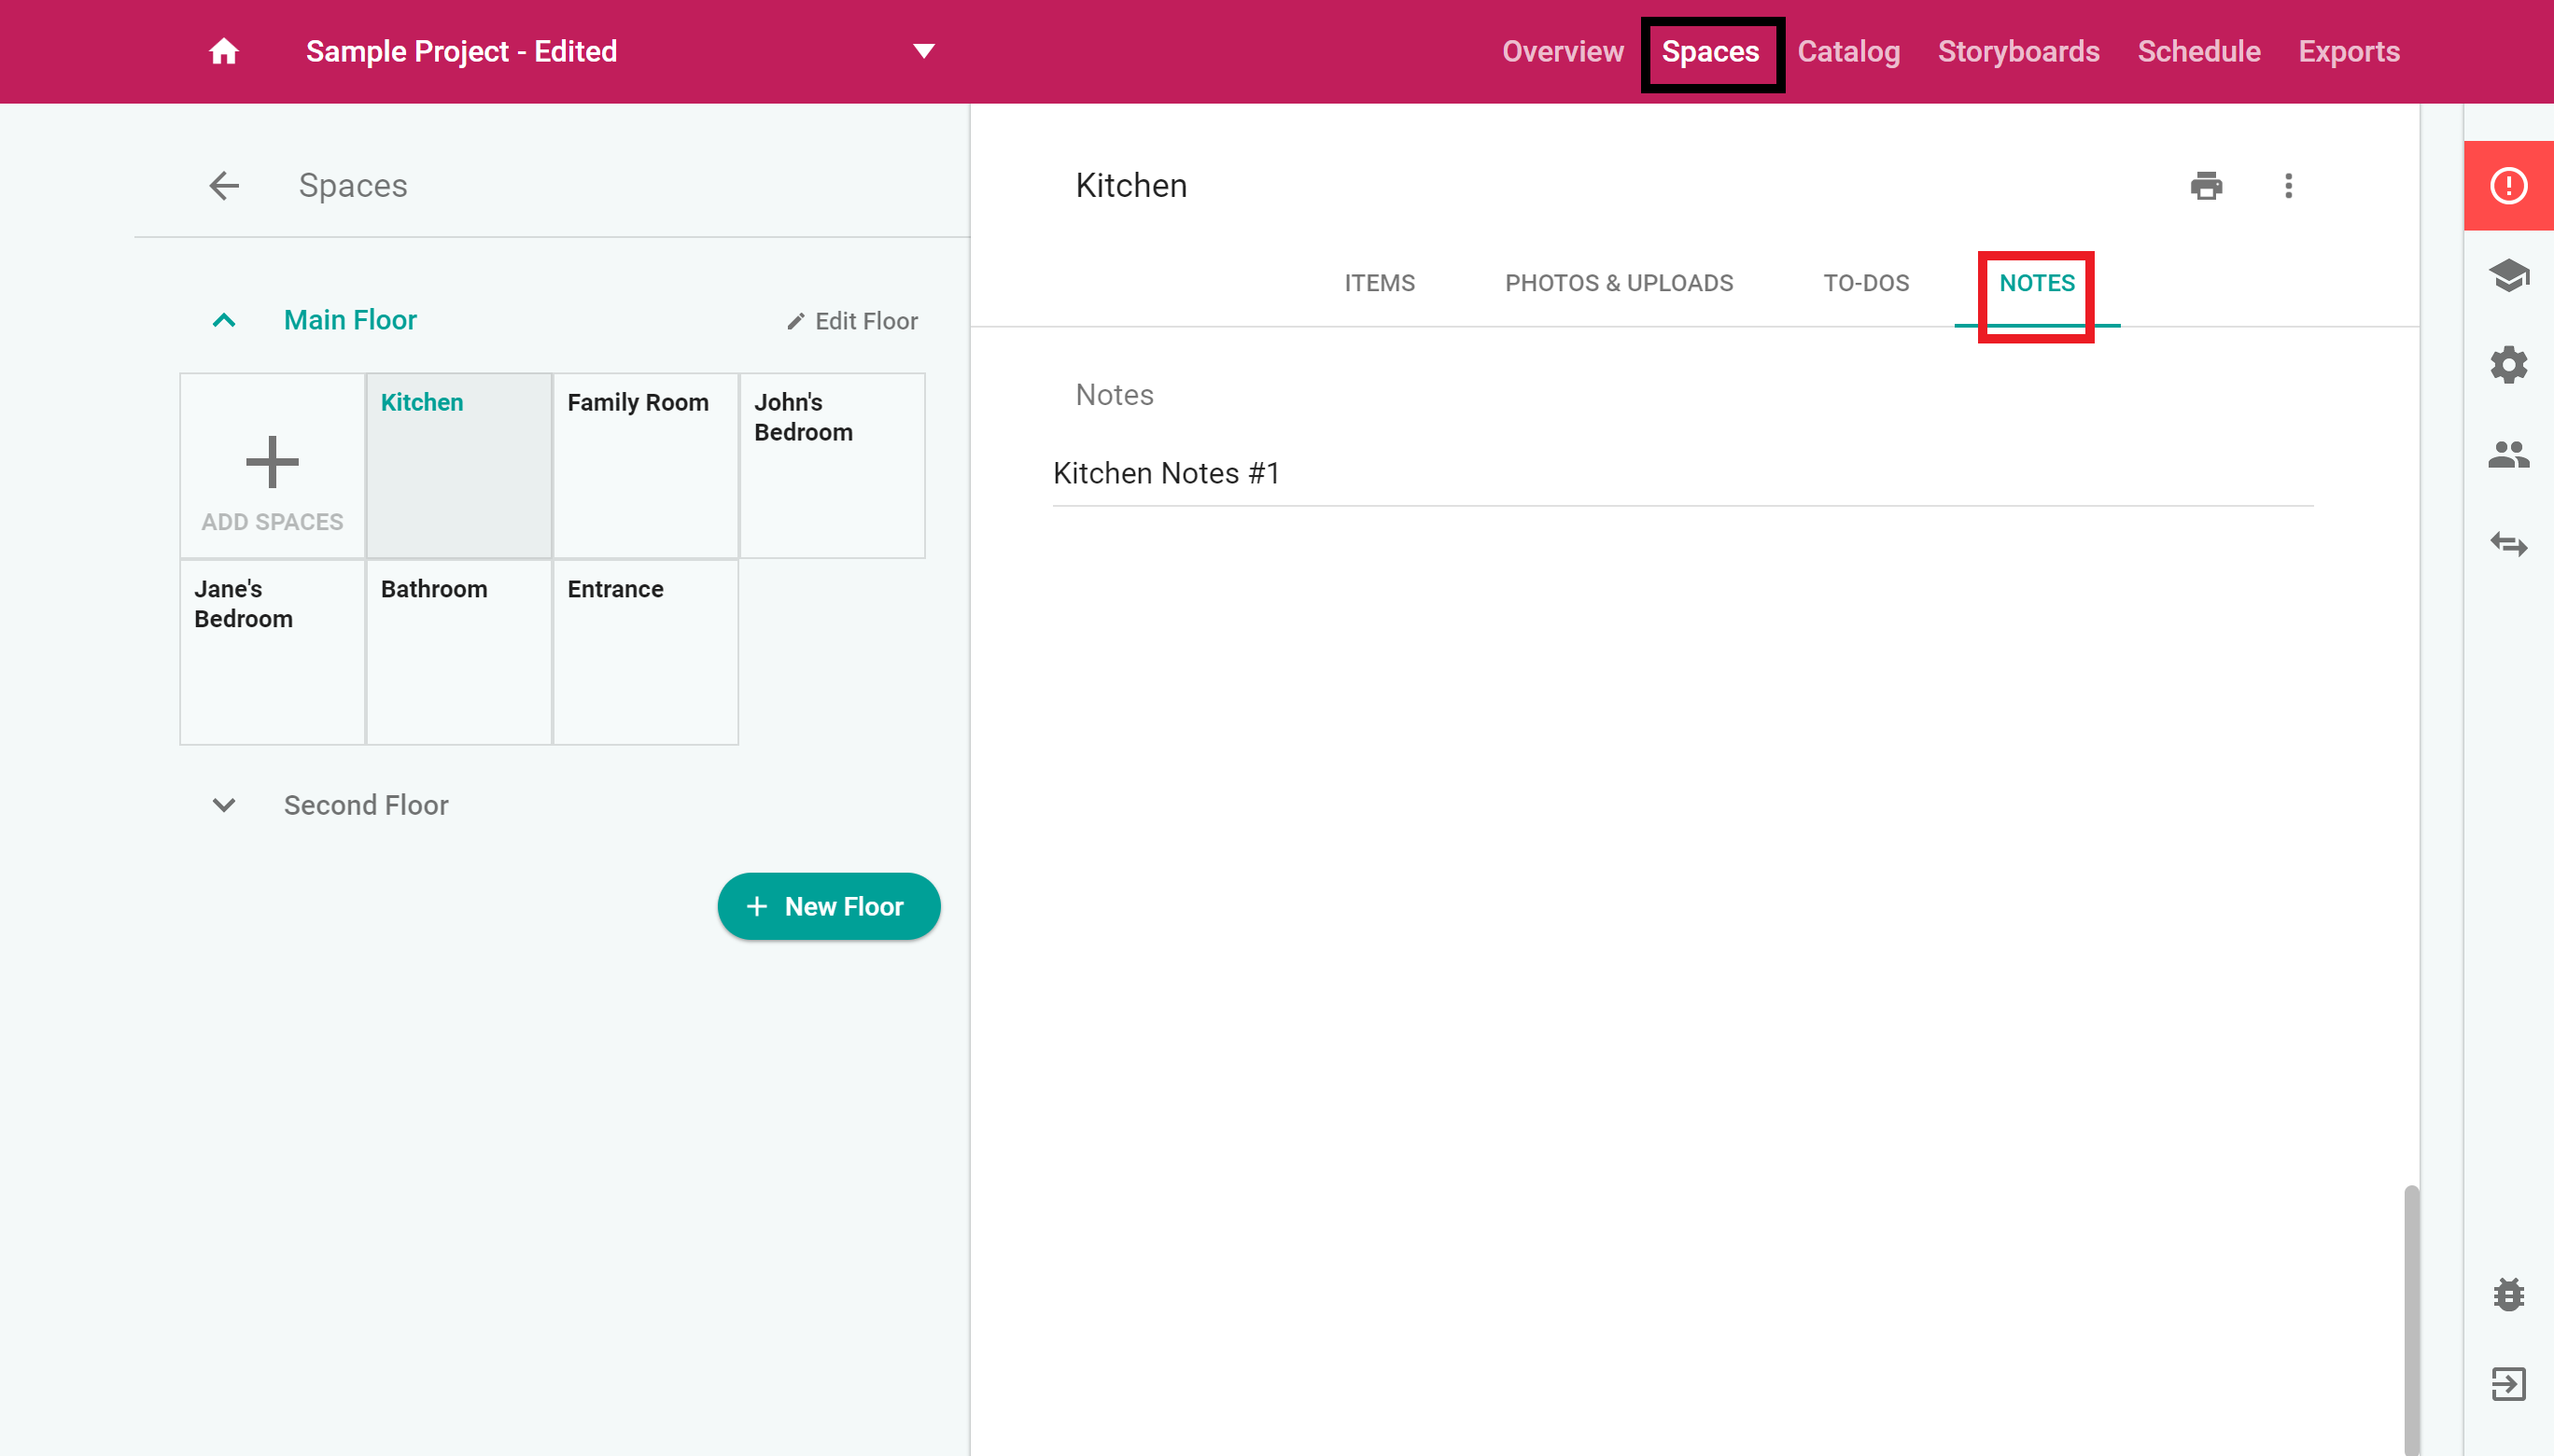
Task: Open the Catalog menu item
Action: tap(1848, 51)
